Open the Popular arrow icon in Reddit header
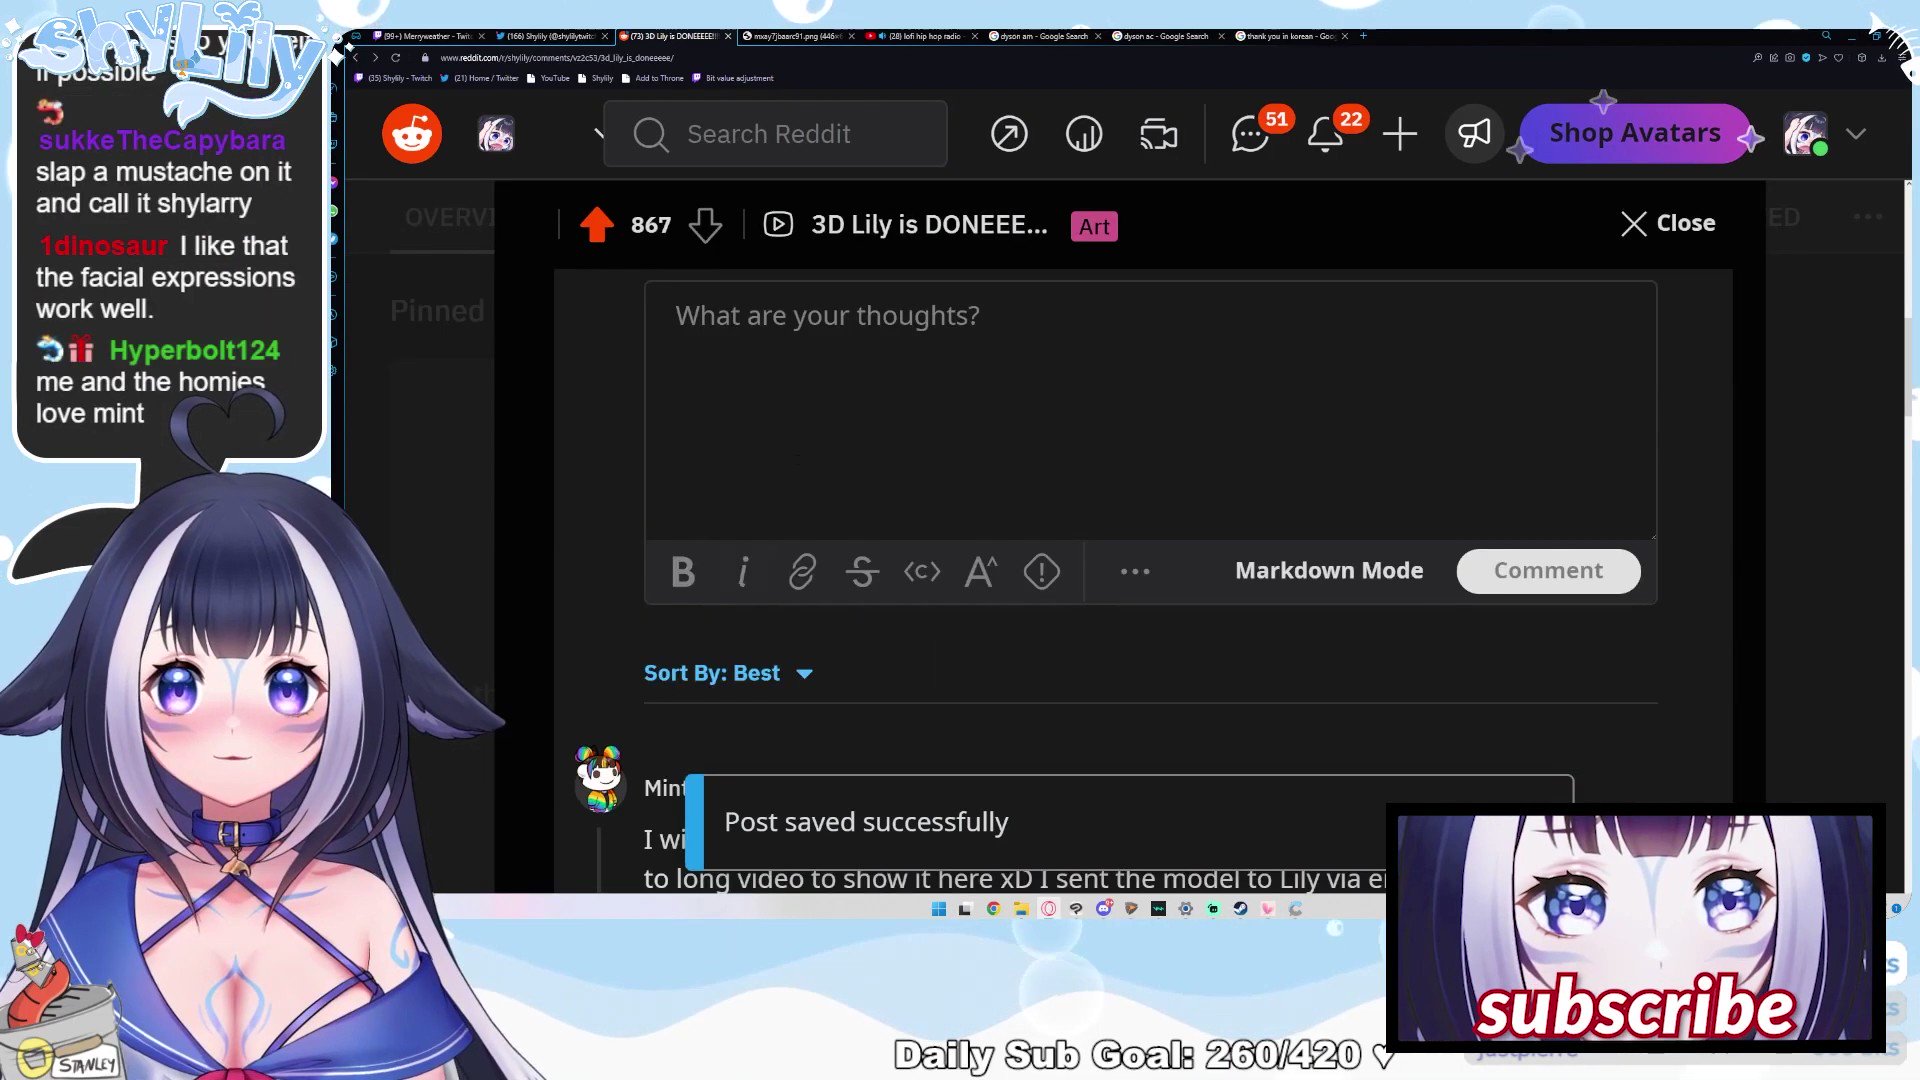1920x1080 pixels. coord(1009,134)
